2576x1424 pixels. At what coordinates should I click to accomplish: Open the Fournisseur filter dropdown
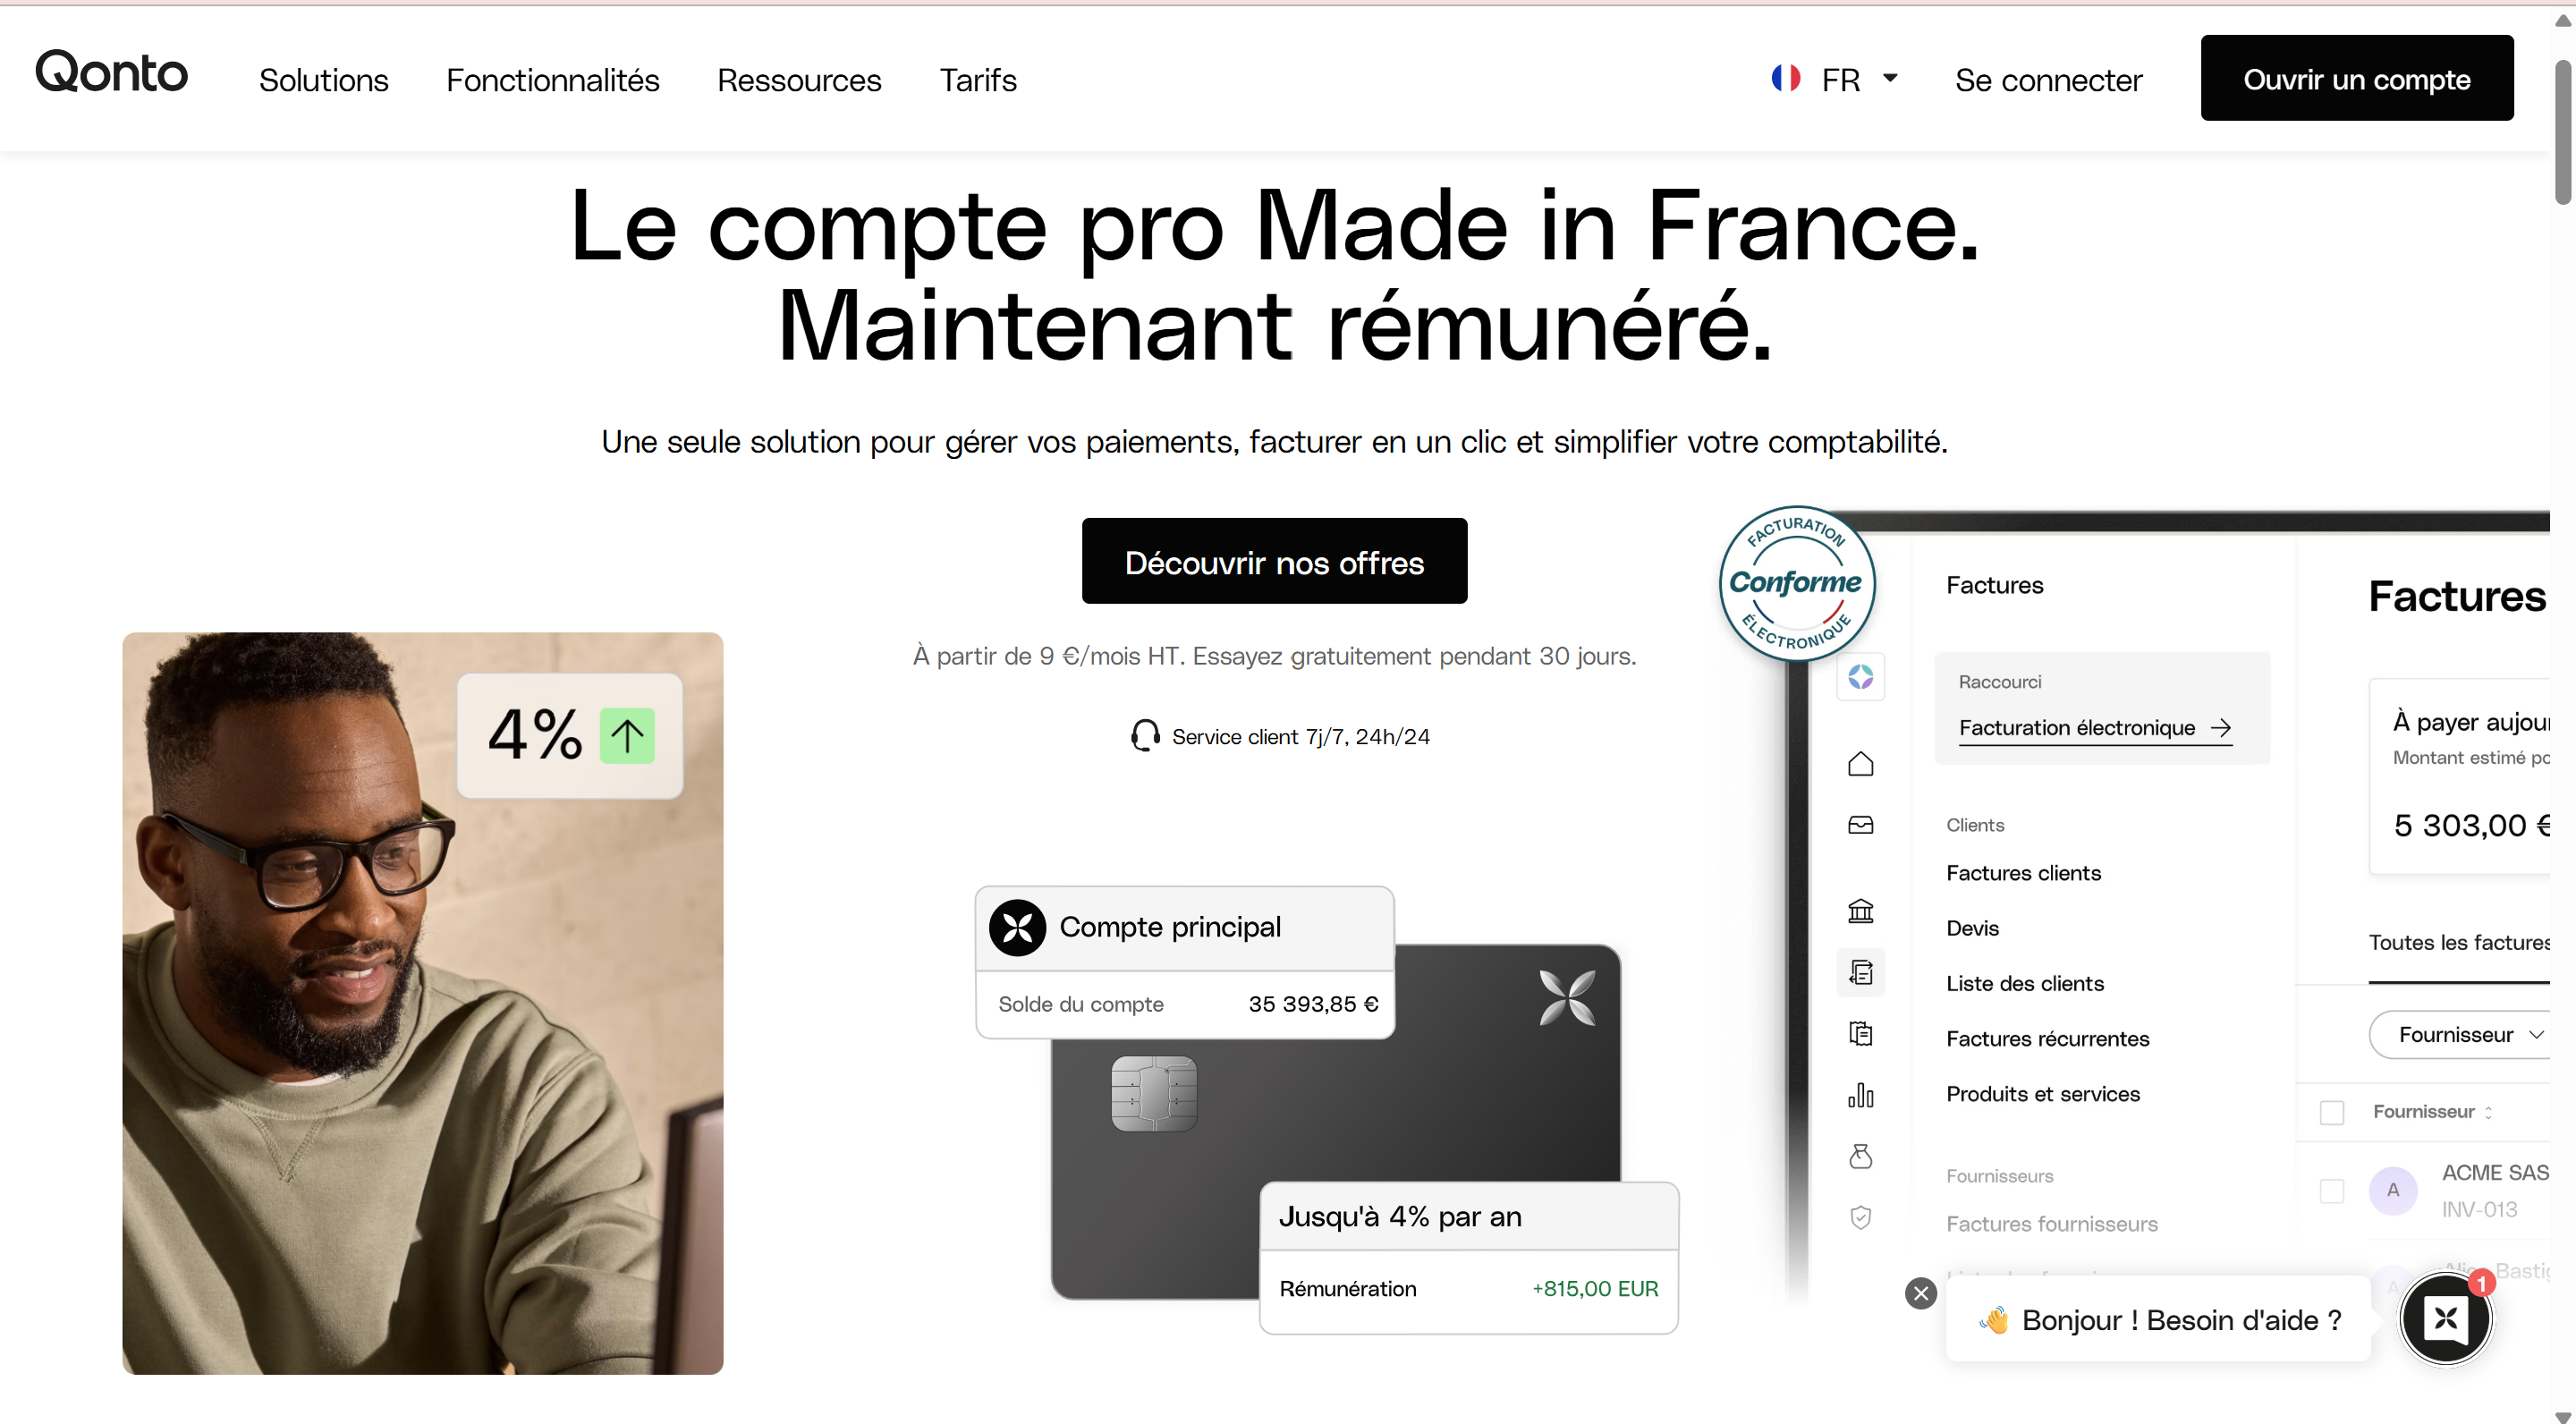click(2460, 1034)
